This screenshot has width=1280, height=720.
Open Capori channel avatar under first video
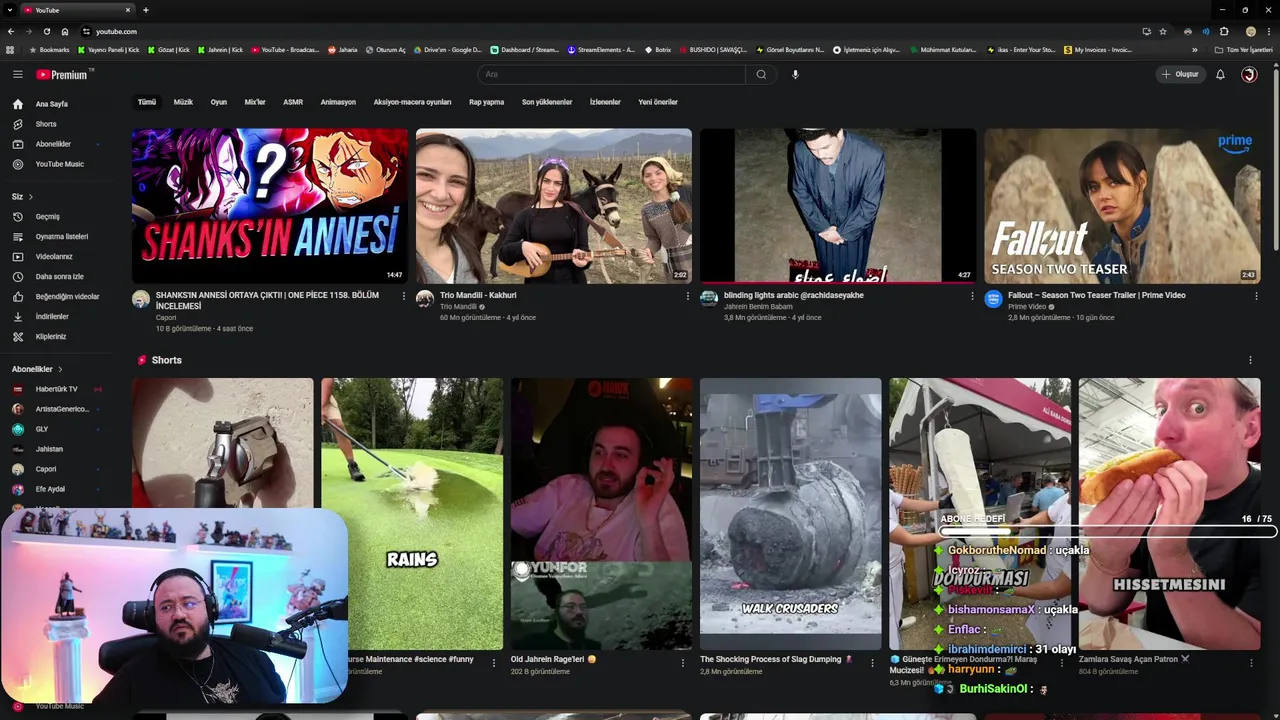(141, 299)
